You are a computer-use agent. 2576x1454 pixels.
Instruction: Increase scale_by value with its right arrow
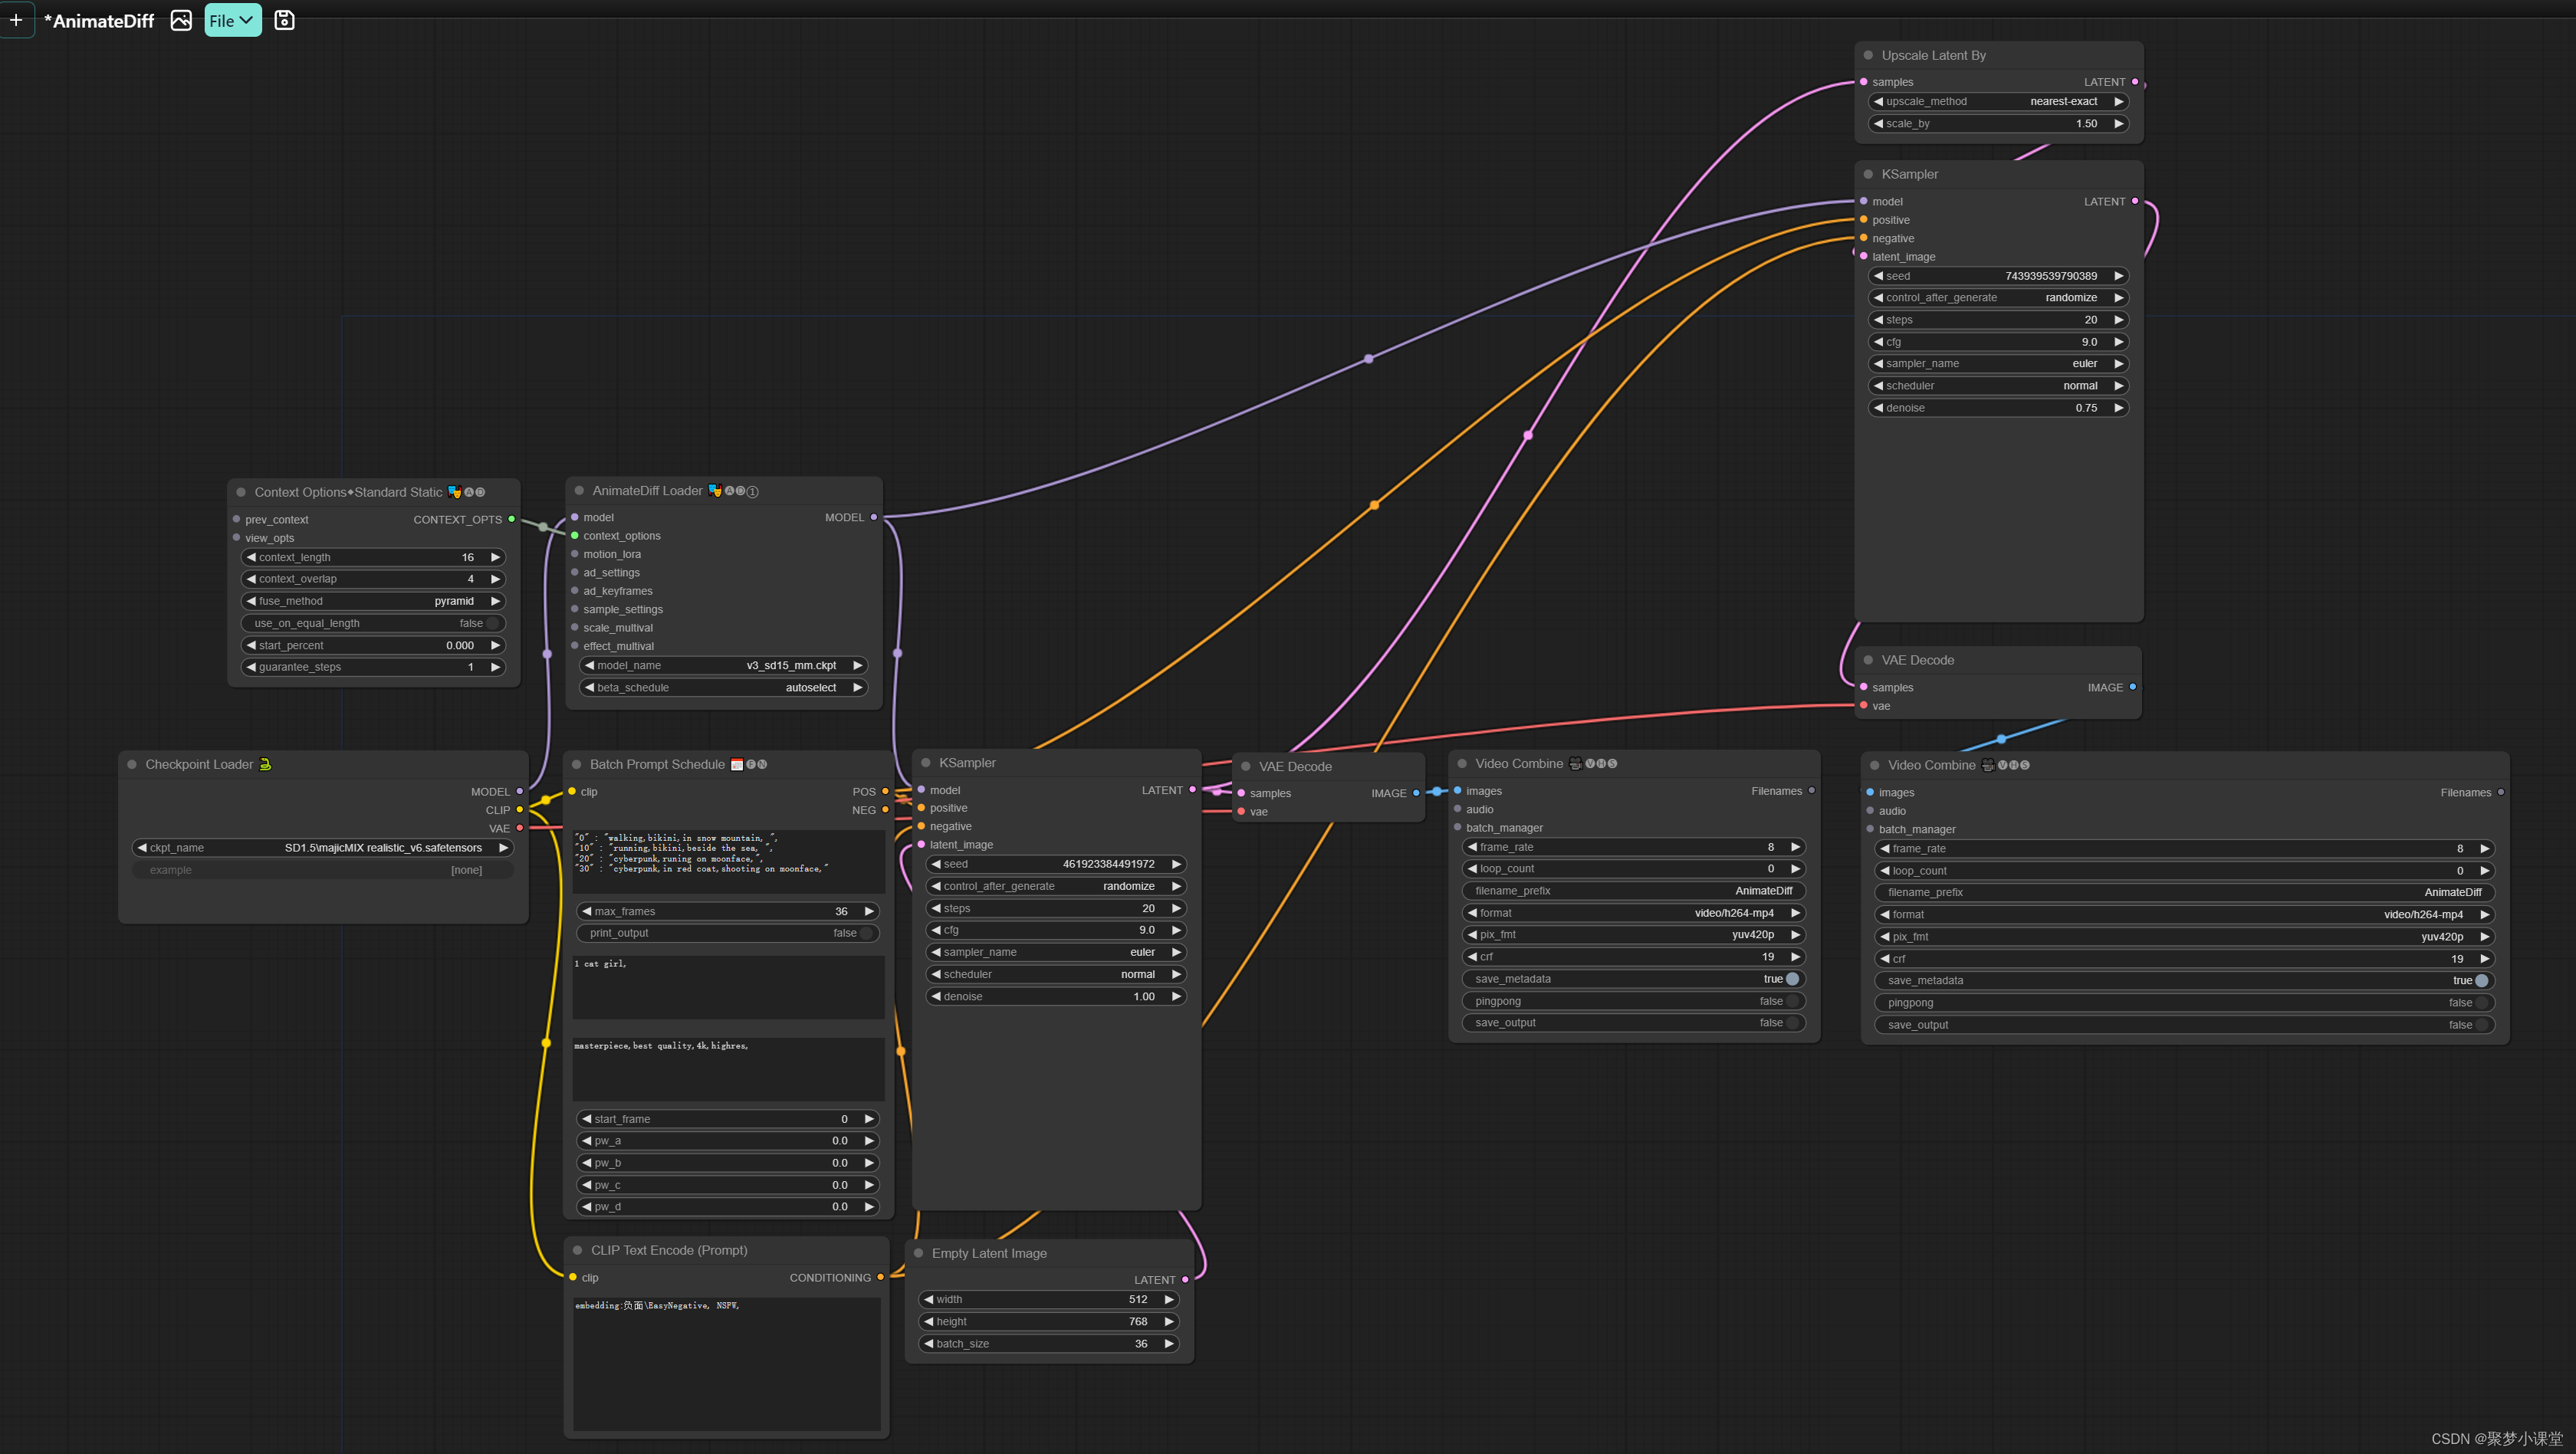click(2118, 124)
